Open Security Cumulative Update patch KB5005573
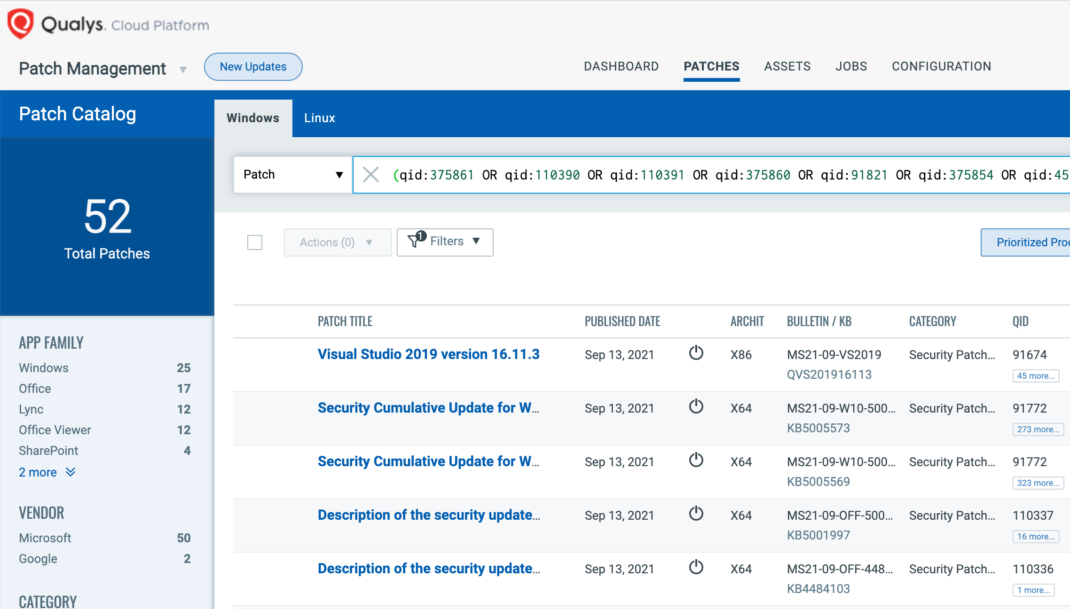The image size is (1070, 609). [x=429, y=408]
